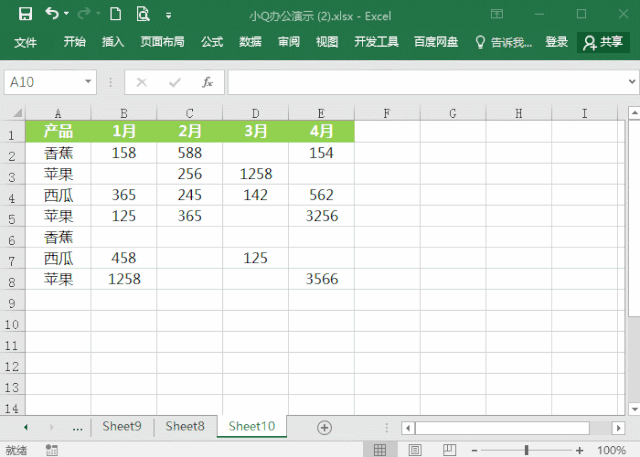The image size is (640, 457).
Task: Click the Redo arrow icon
Action: click(x=84, y=14)
